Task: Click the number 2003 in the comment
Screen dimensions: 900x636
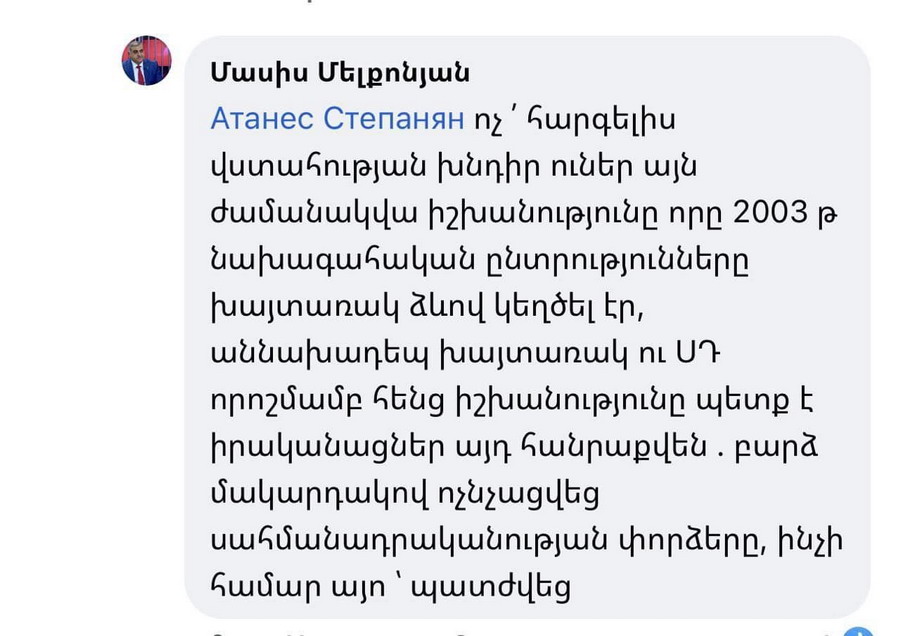Action: [770, 212]
